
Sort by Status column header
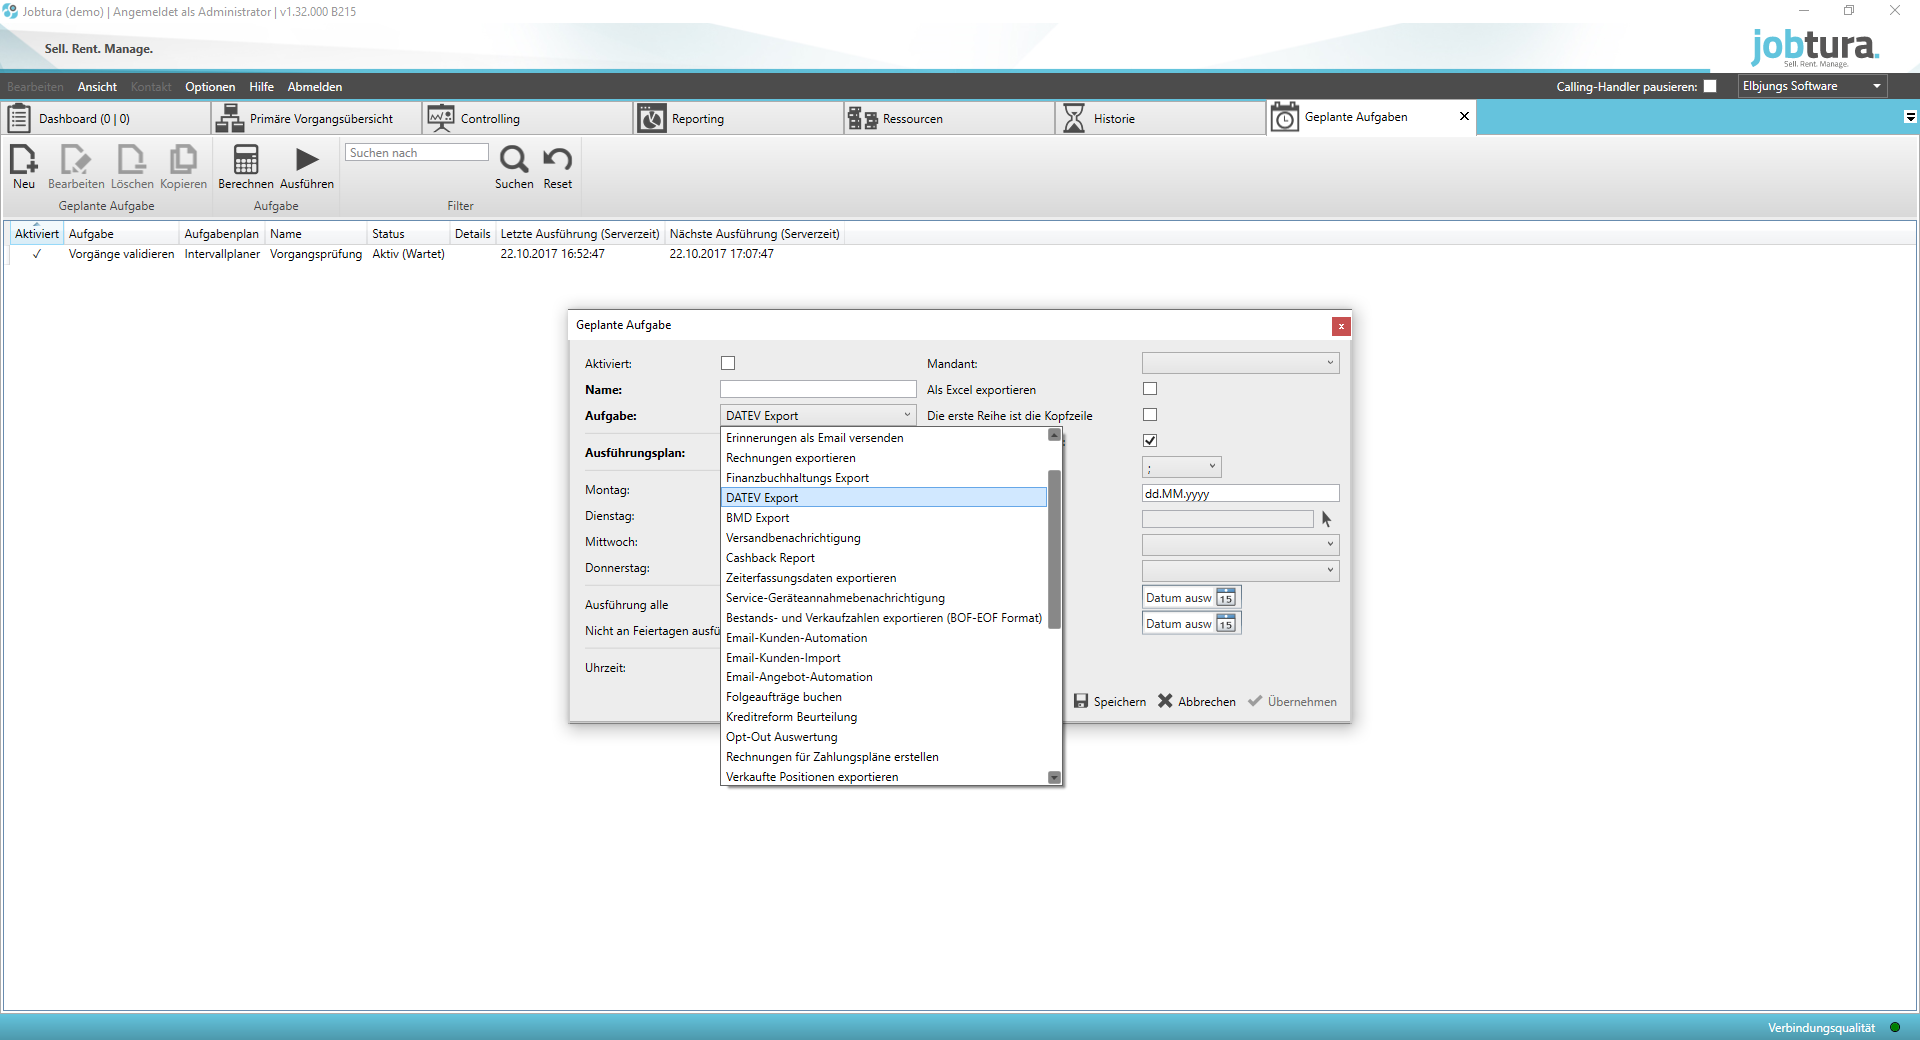(408, 234)
